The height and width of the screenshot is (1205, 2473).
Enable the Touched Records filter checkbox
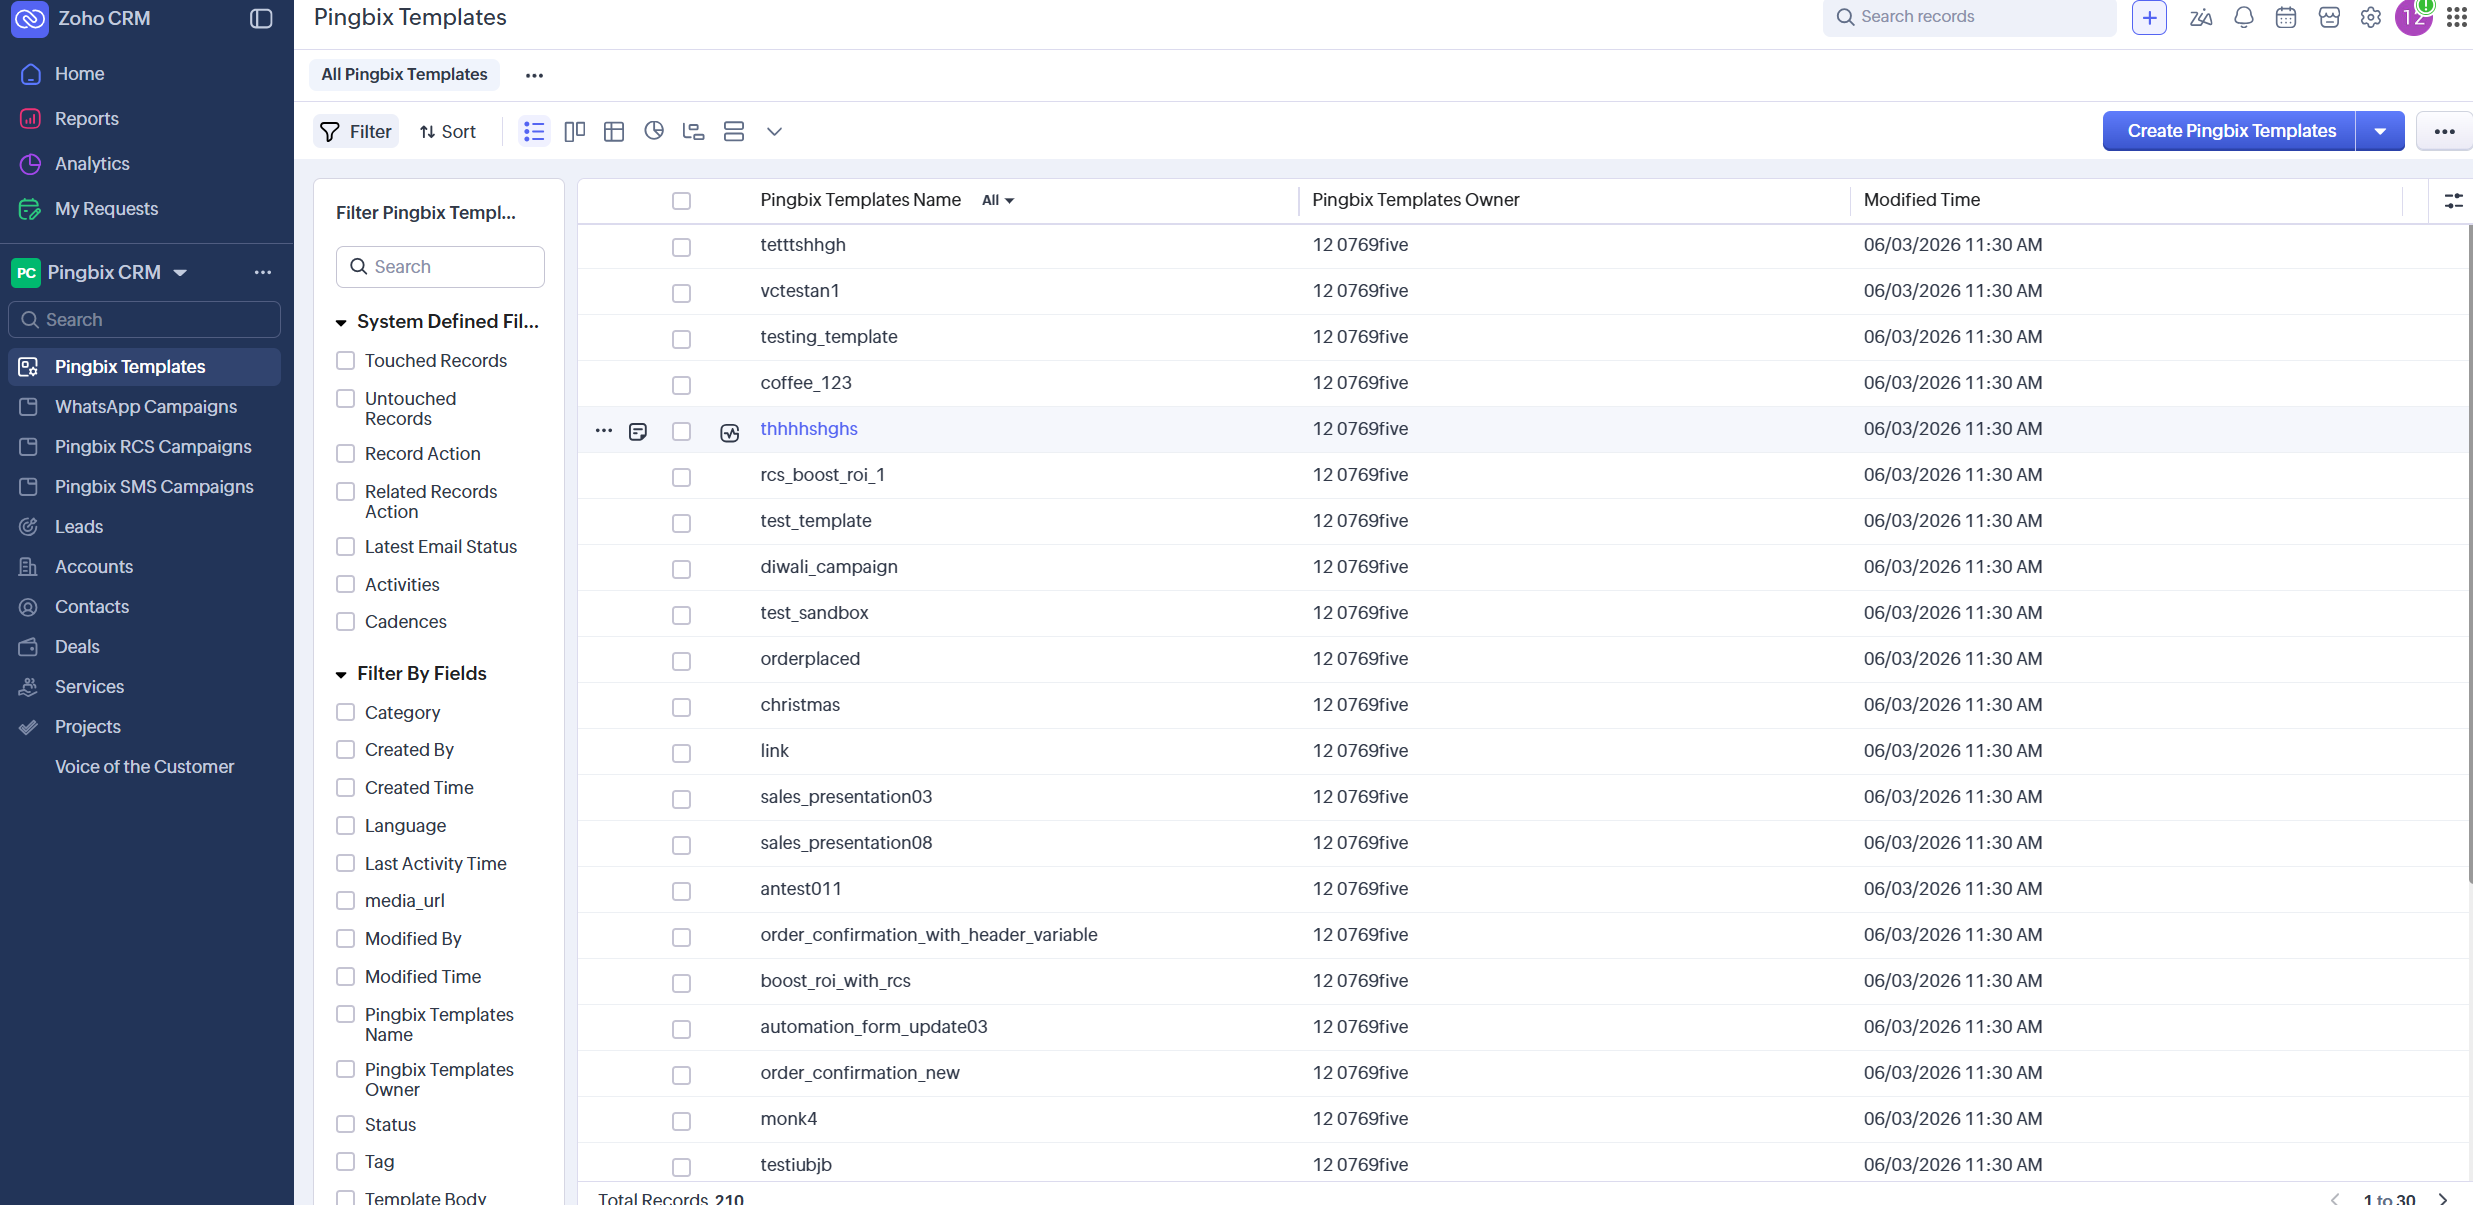[x=346, y=360]
